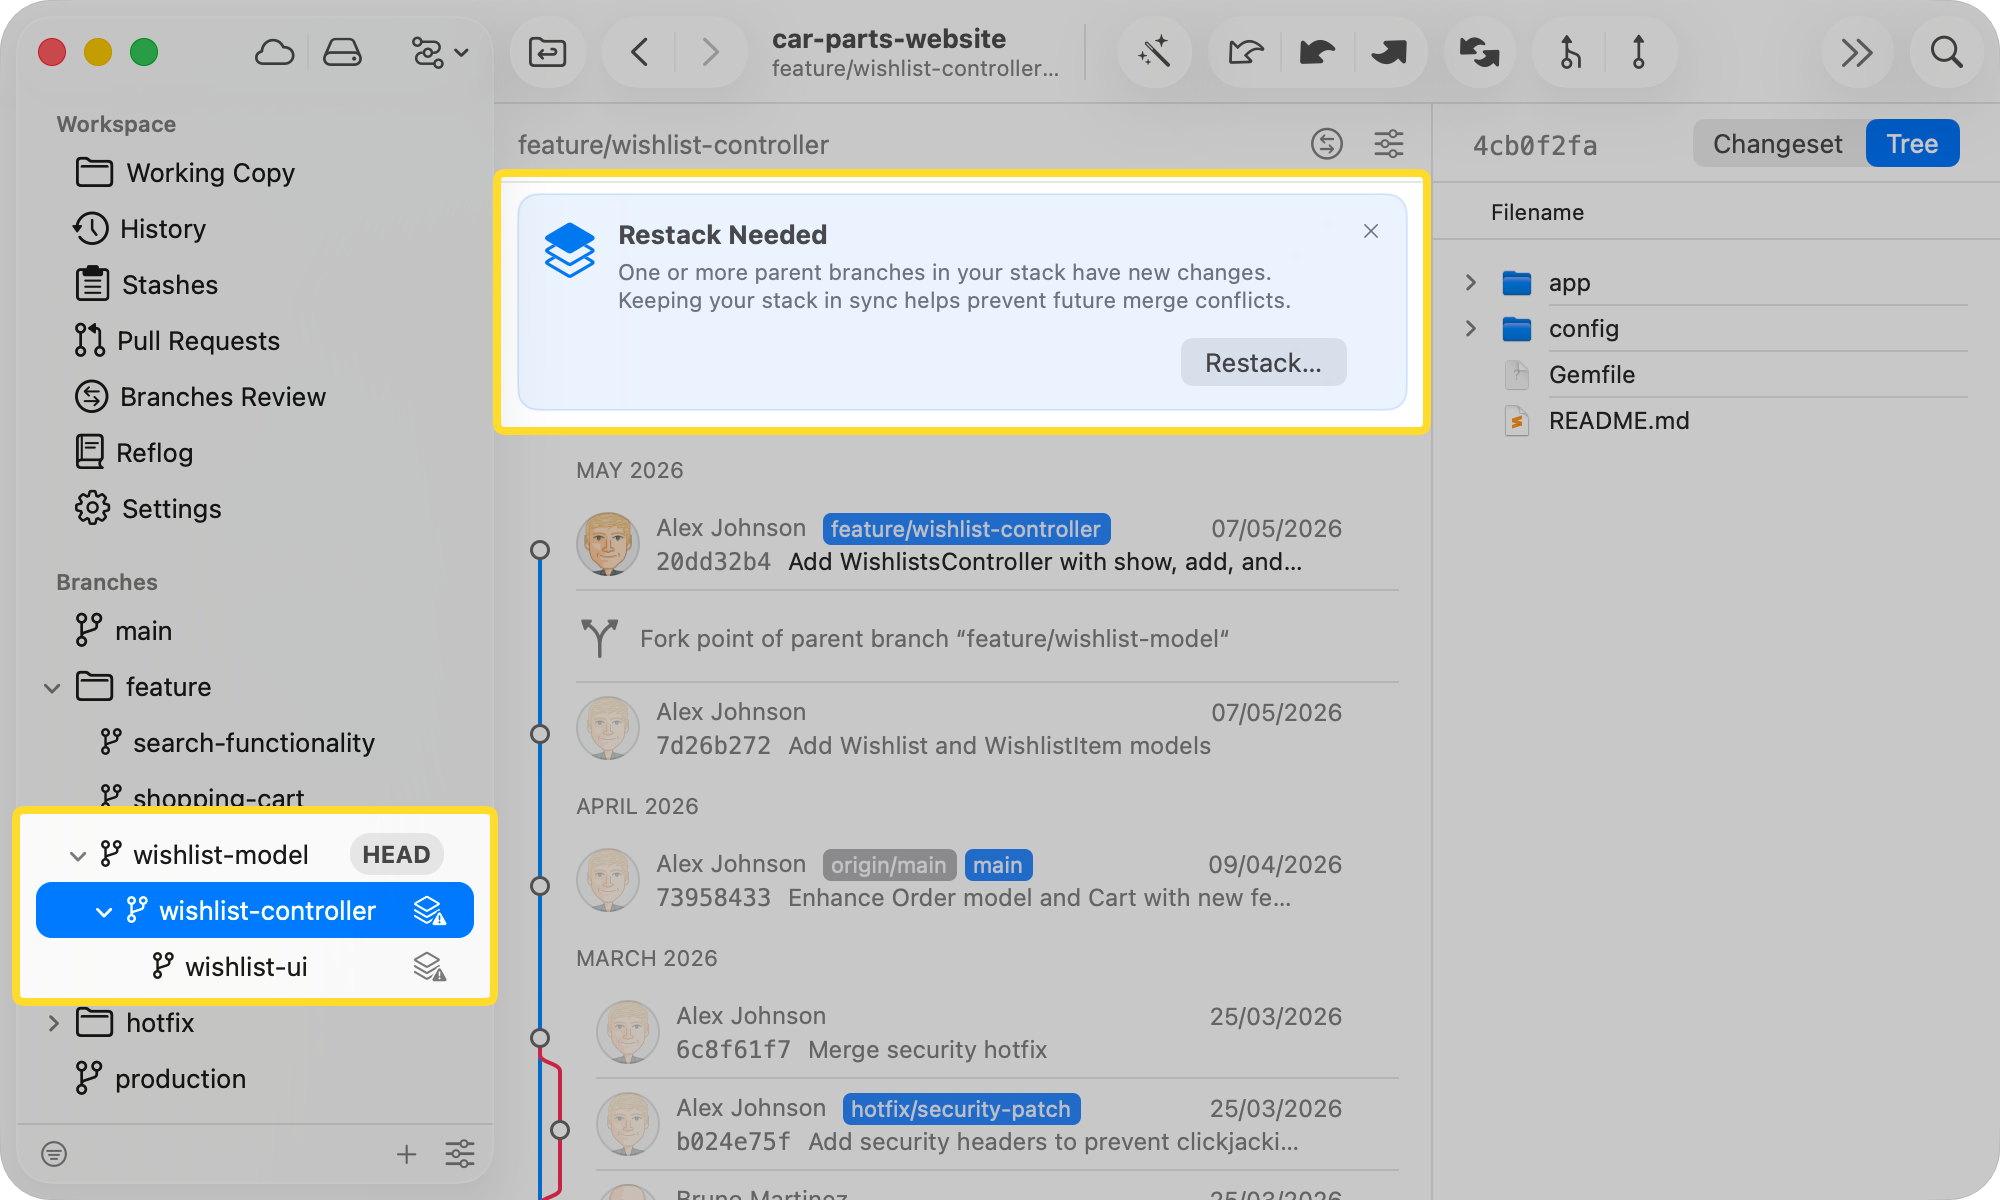Dismiss the Restack Needed banner
Screen dimensions: 2000x1200
pyautogui.click(x=1371, y=231)
